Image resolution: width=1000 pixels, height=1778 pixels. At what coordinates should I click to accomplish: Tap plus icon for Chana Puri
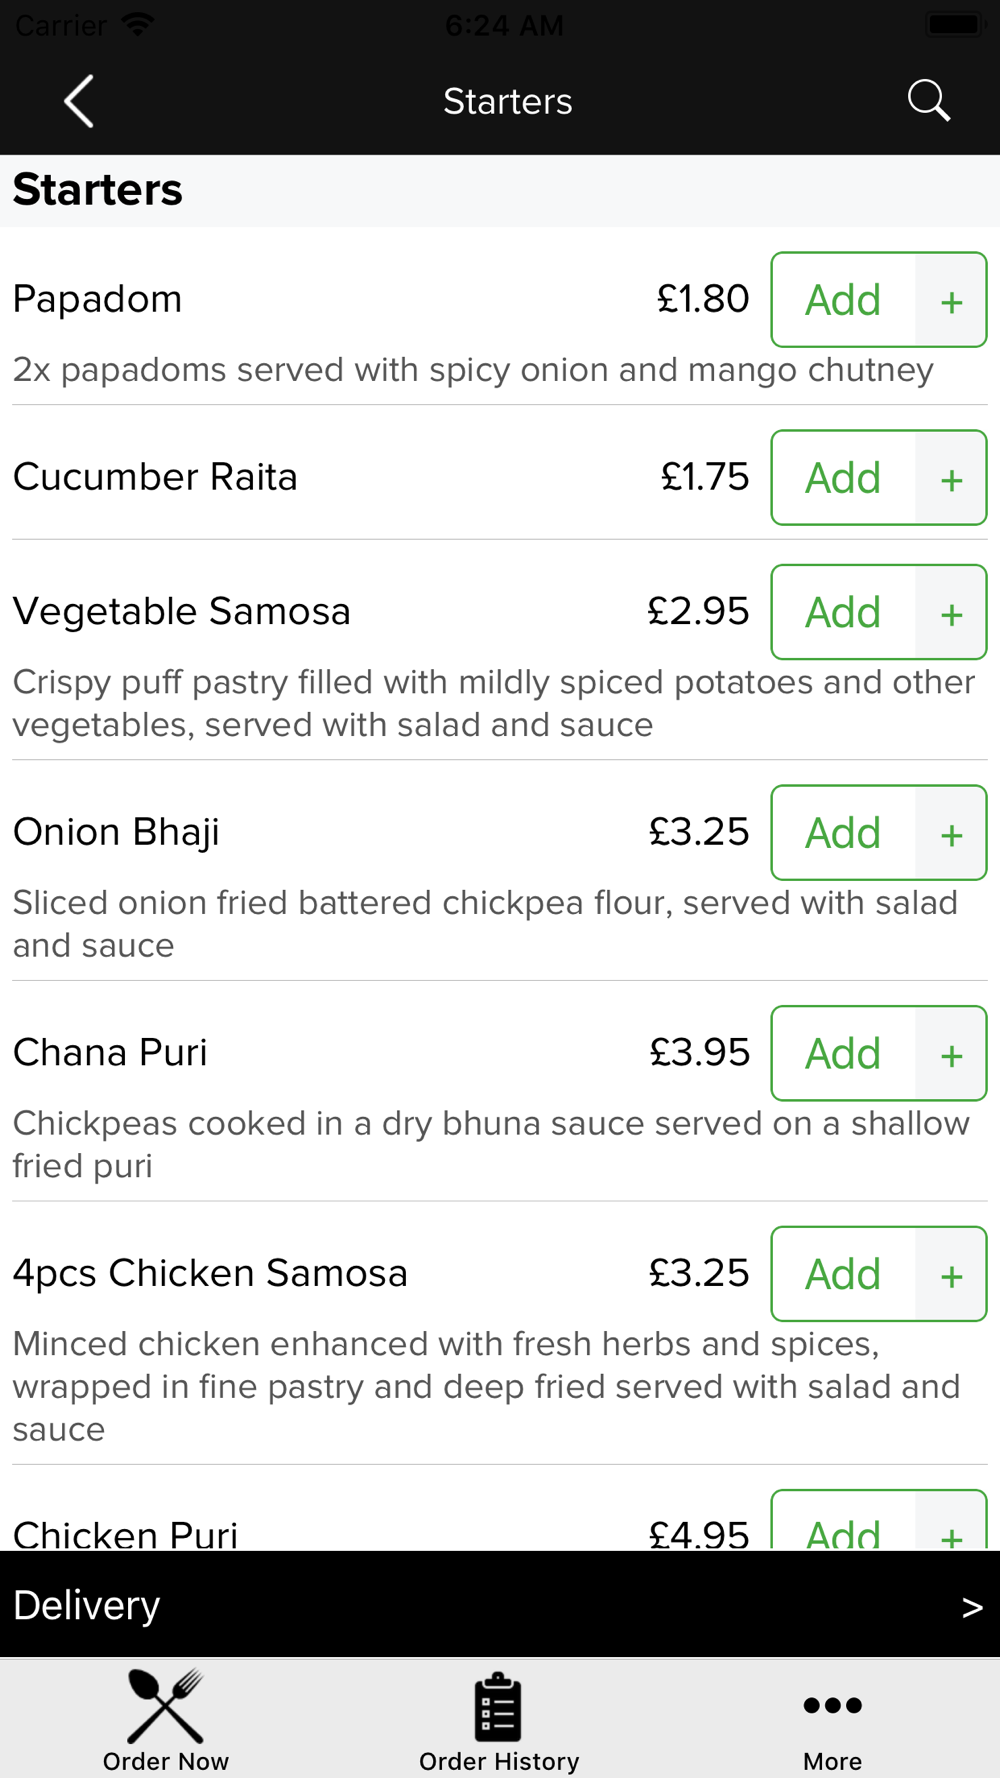click(951, 1054)
